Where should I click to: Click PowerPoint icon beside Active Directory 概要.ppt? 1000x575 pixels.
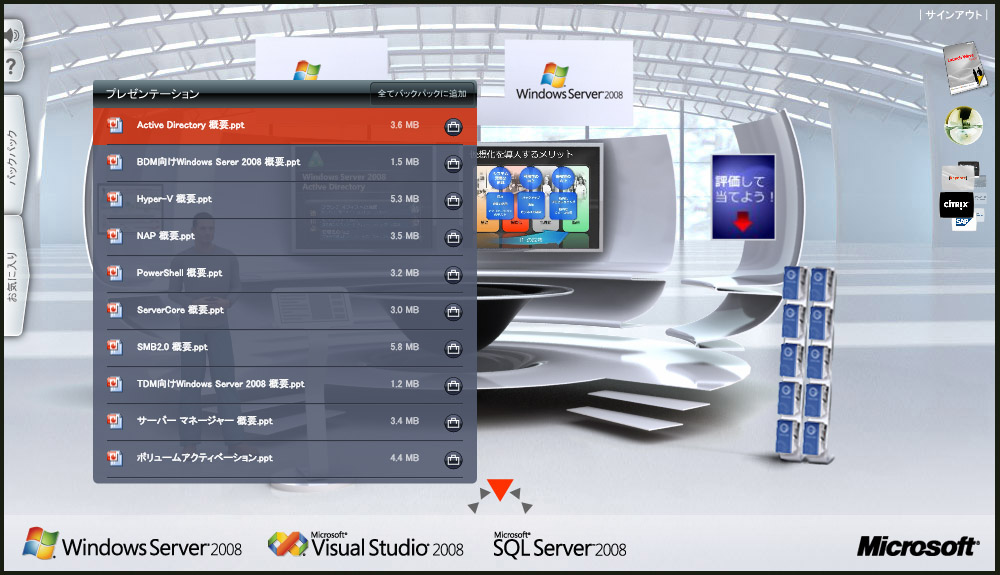[x=115, y=125]
